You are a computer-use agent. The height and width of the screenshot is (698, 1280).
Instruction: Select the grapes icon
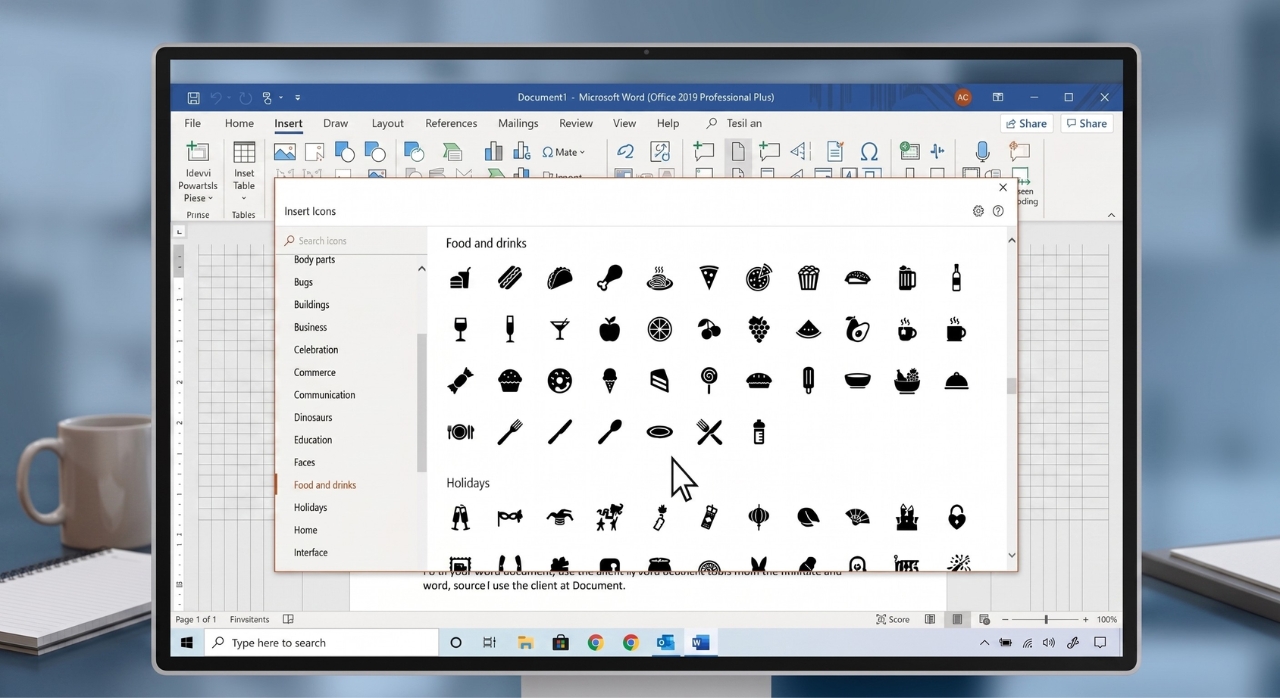759,329
